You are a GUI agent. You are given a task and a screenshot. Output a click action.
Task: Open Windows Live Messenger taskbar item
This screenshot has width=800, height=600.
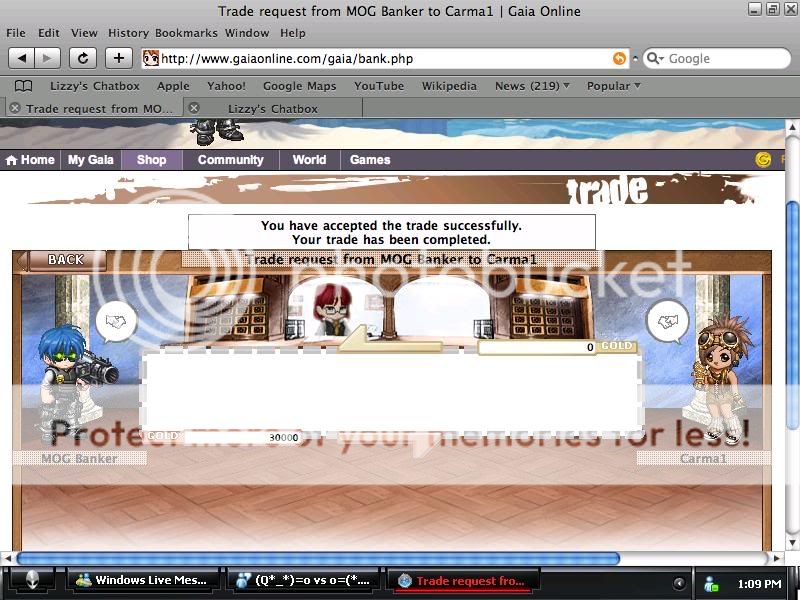[142, 581]
